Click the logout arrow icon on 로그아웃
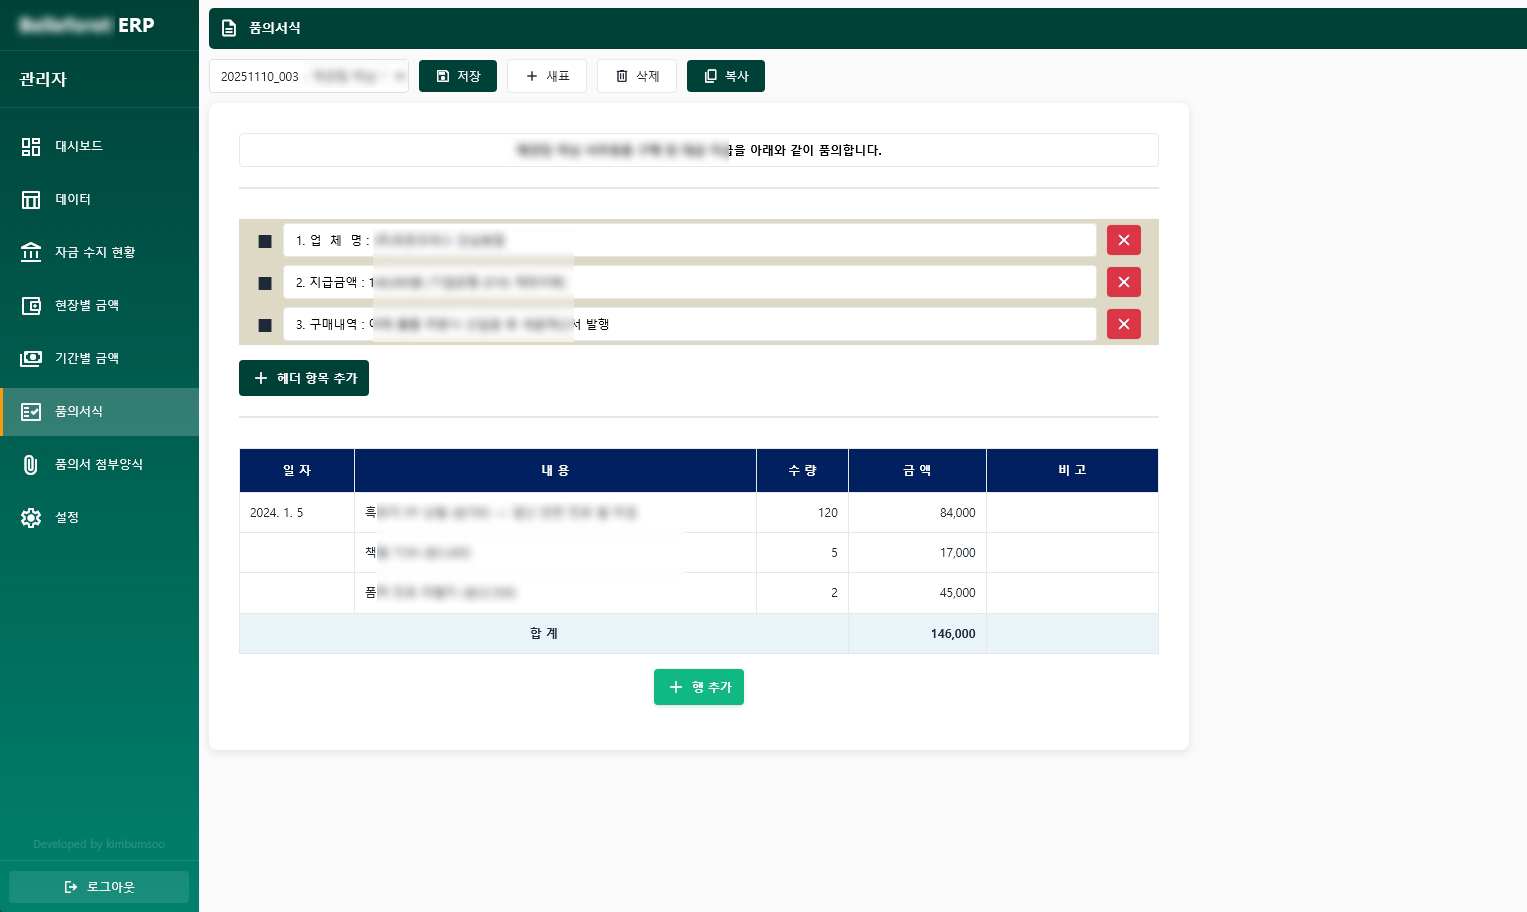 [72, 887]
